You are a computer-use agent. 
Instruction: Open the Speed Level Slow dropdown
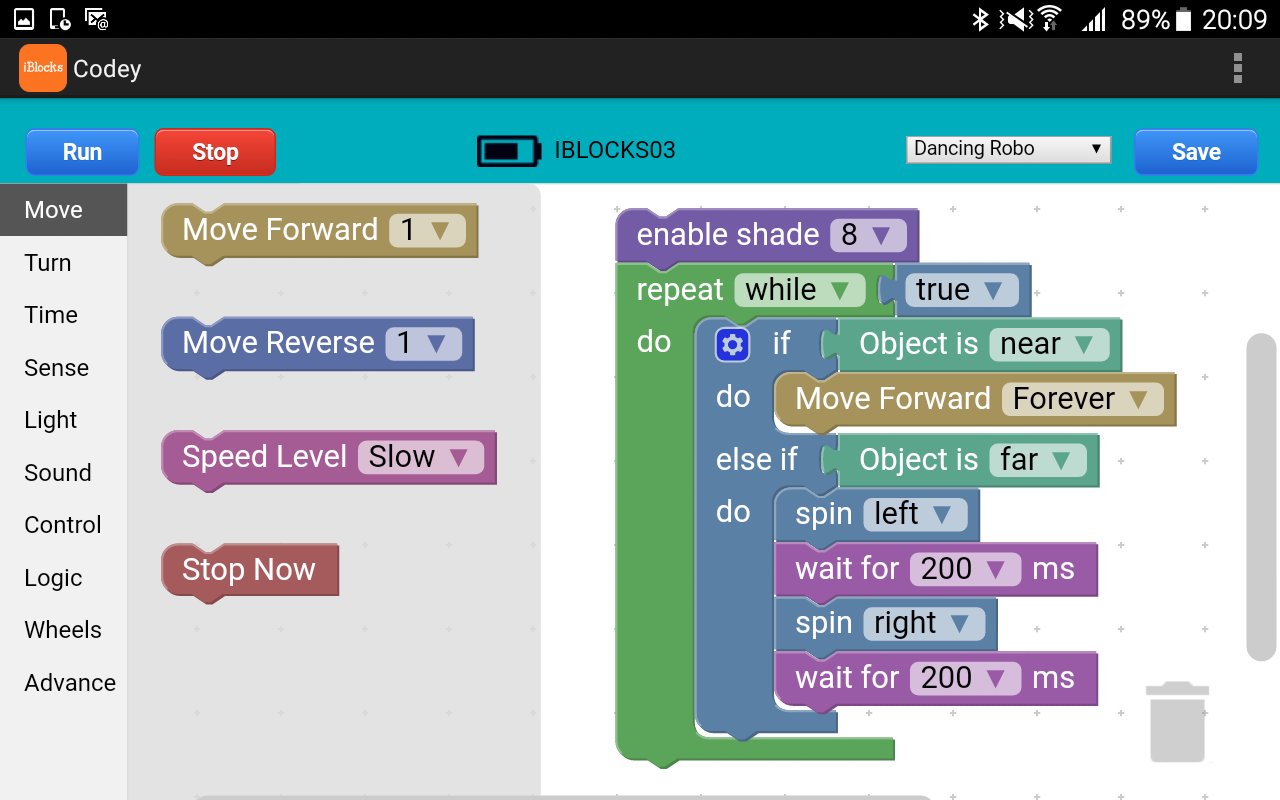(420, 457)
